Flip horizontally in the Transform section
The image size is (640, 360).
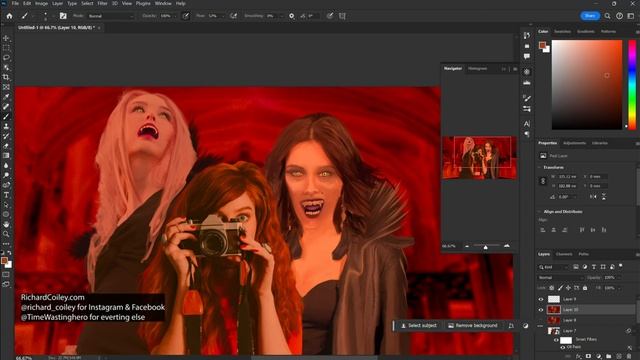(x=593, y=197)
